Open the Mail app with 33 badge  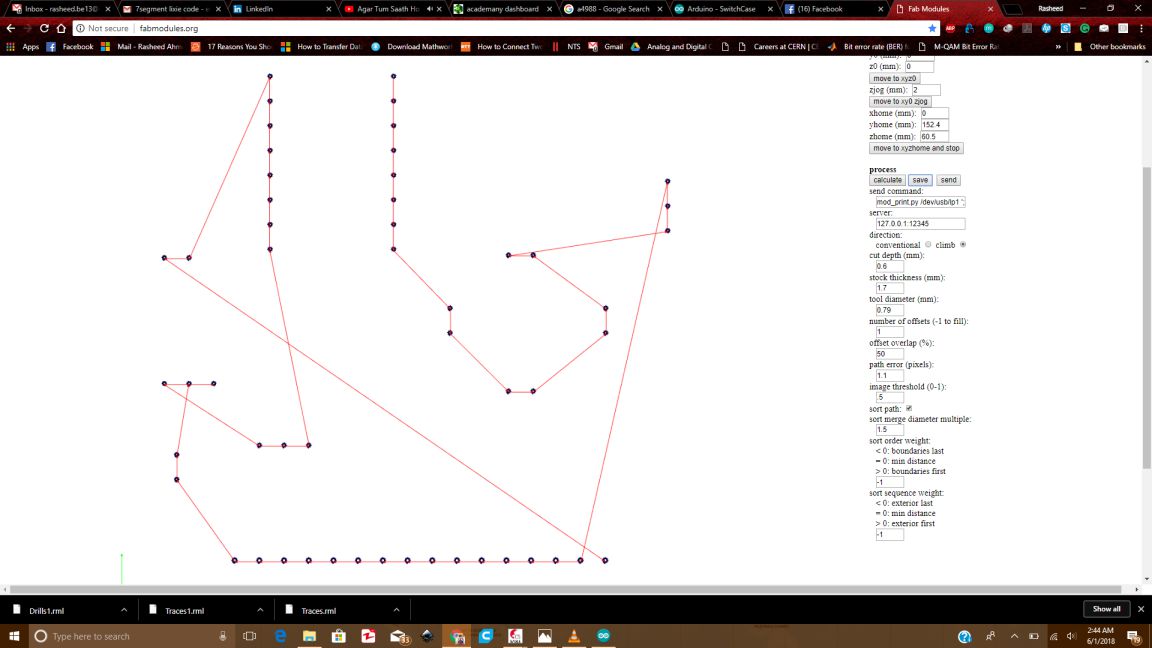(399, 636)
